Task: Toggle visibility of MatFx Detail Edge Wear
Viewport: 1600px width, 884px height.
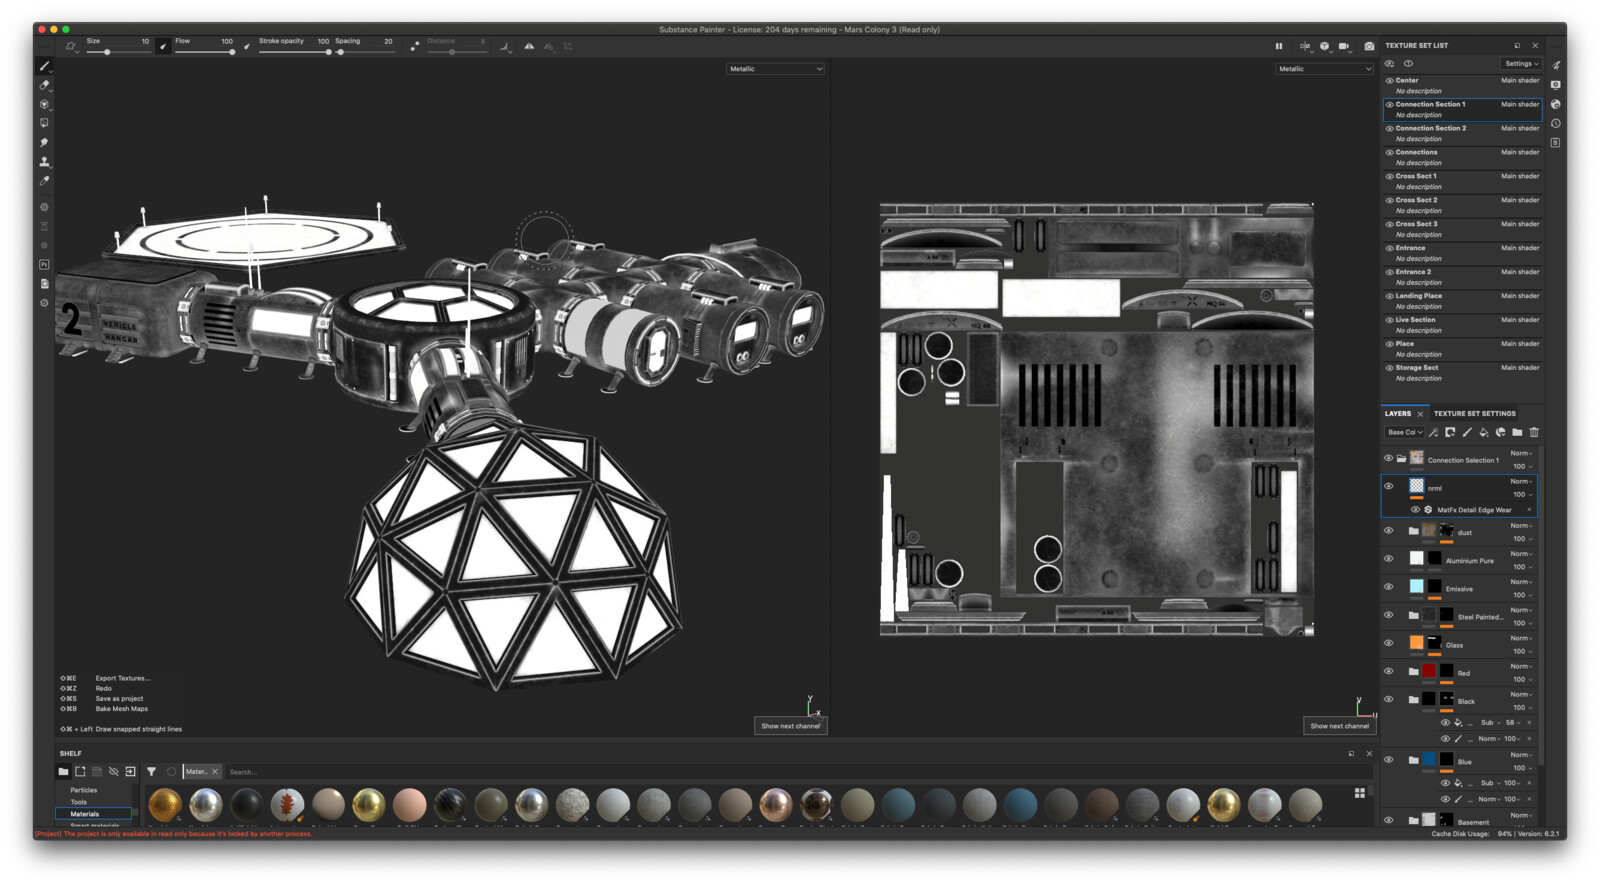Action: click(1415, 510)
